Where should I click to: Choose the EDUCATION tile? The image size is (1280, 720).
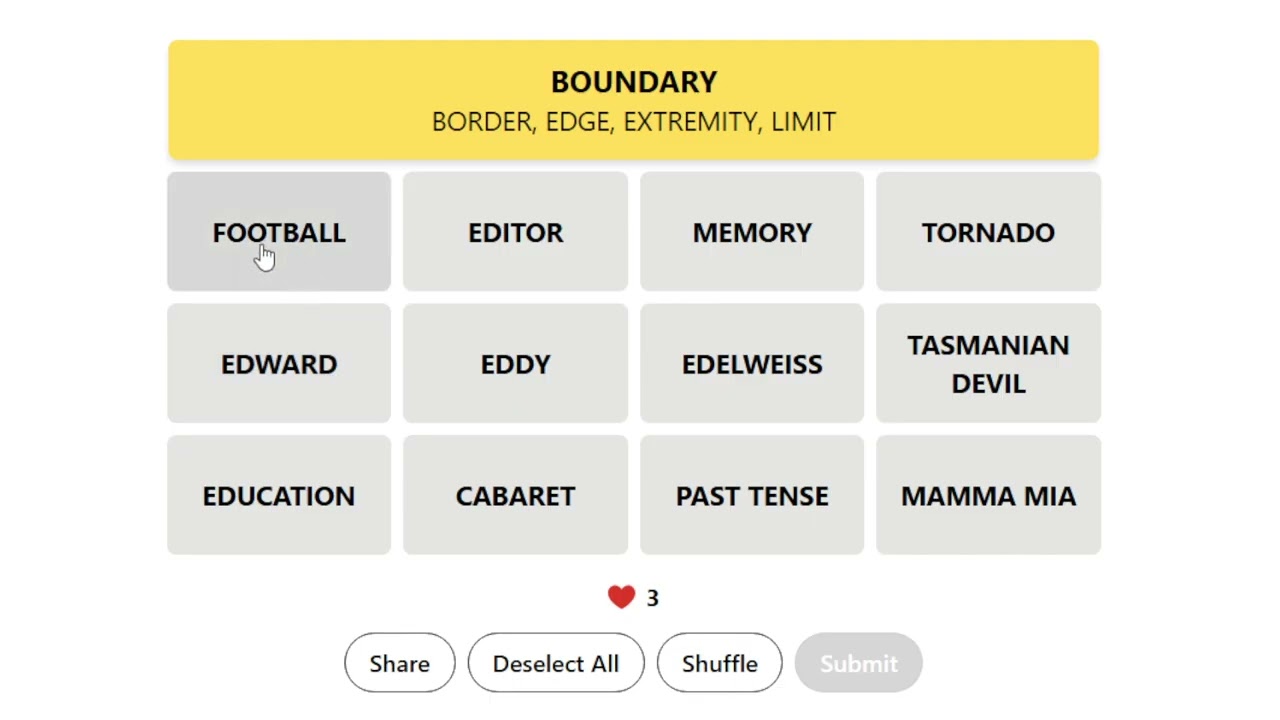(279, 496)
